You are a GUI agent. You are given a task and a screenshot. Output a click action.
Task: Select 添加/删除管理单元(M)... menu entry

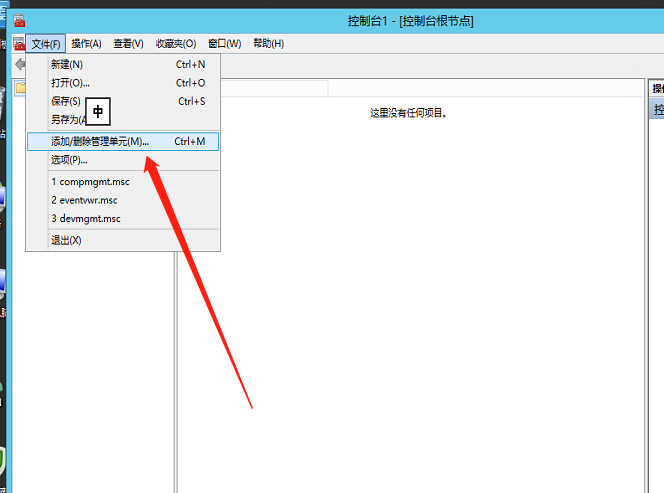click(100, 142)
